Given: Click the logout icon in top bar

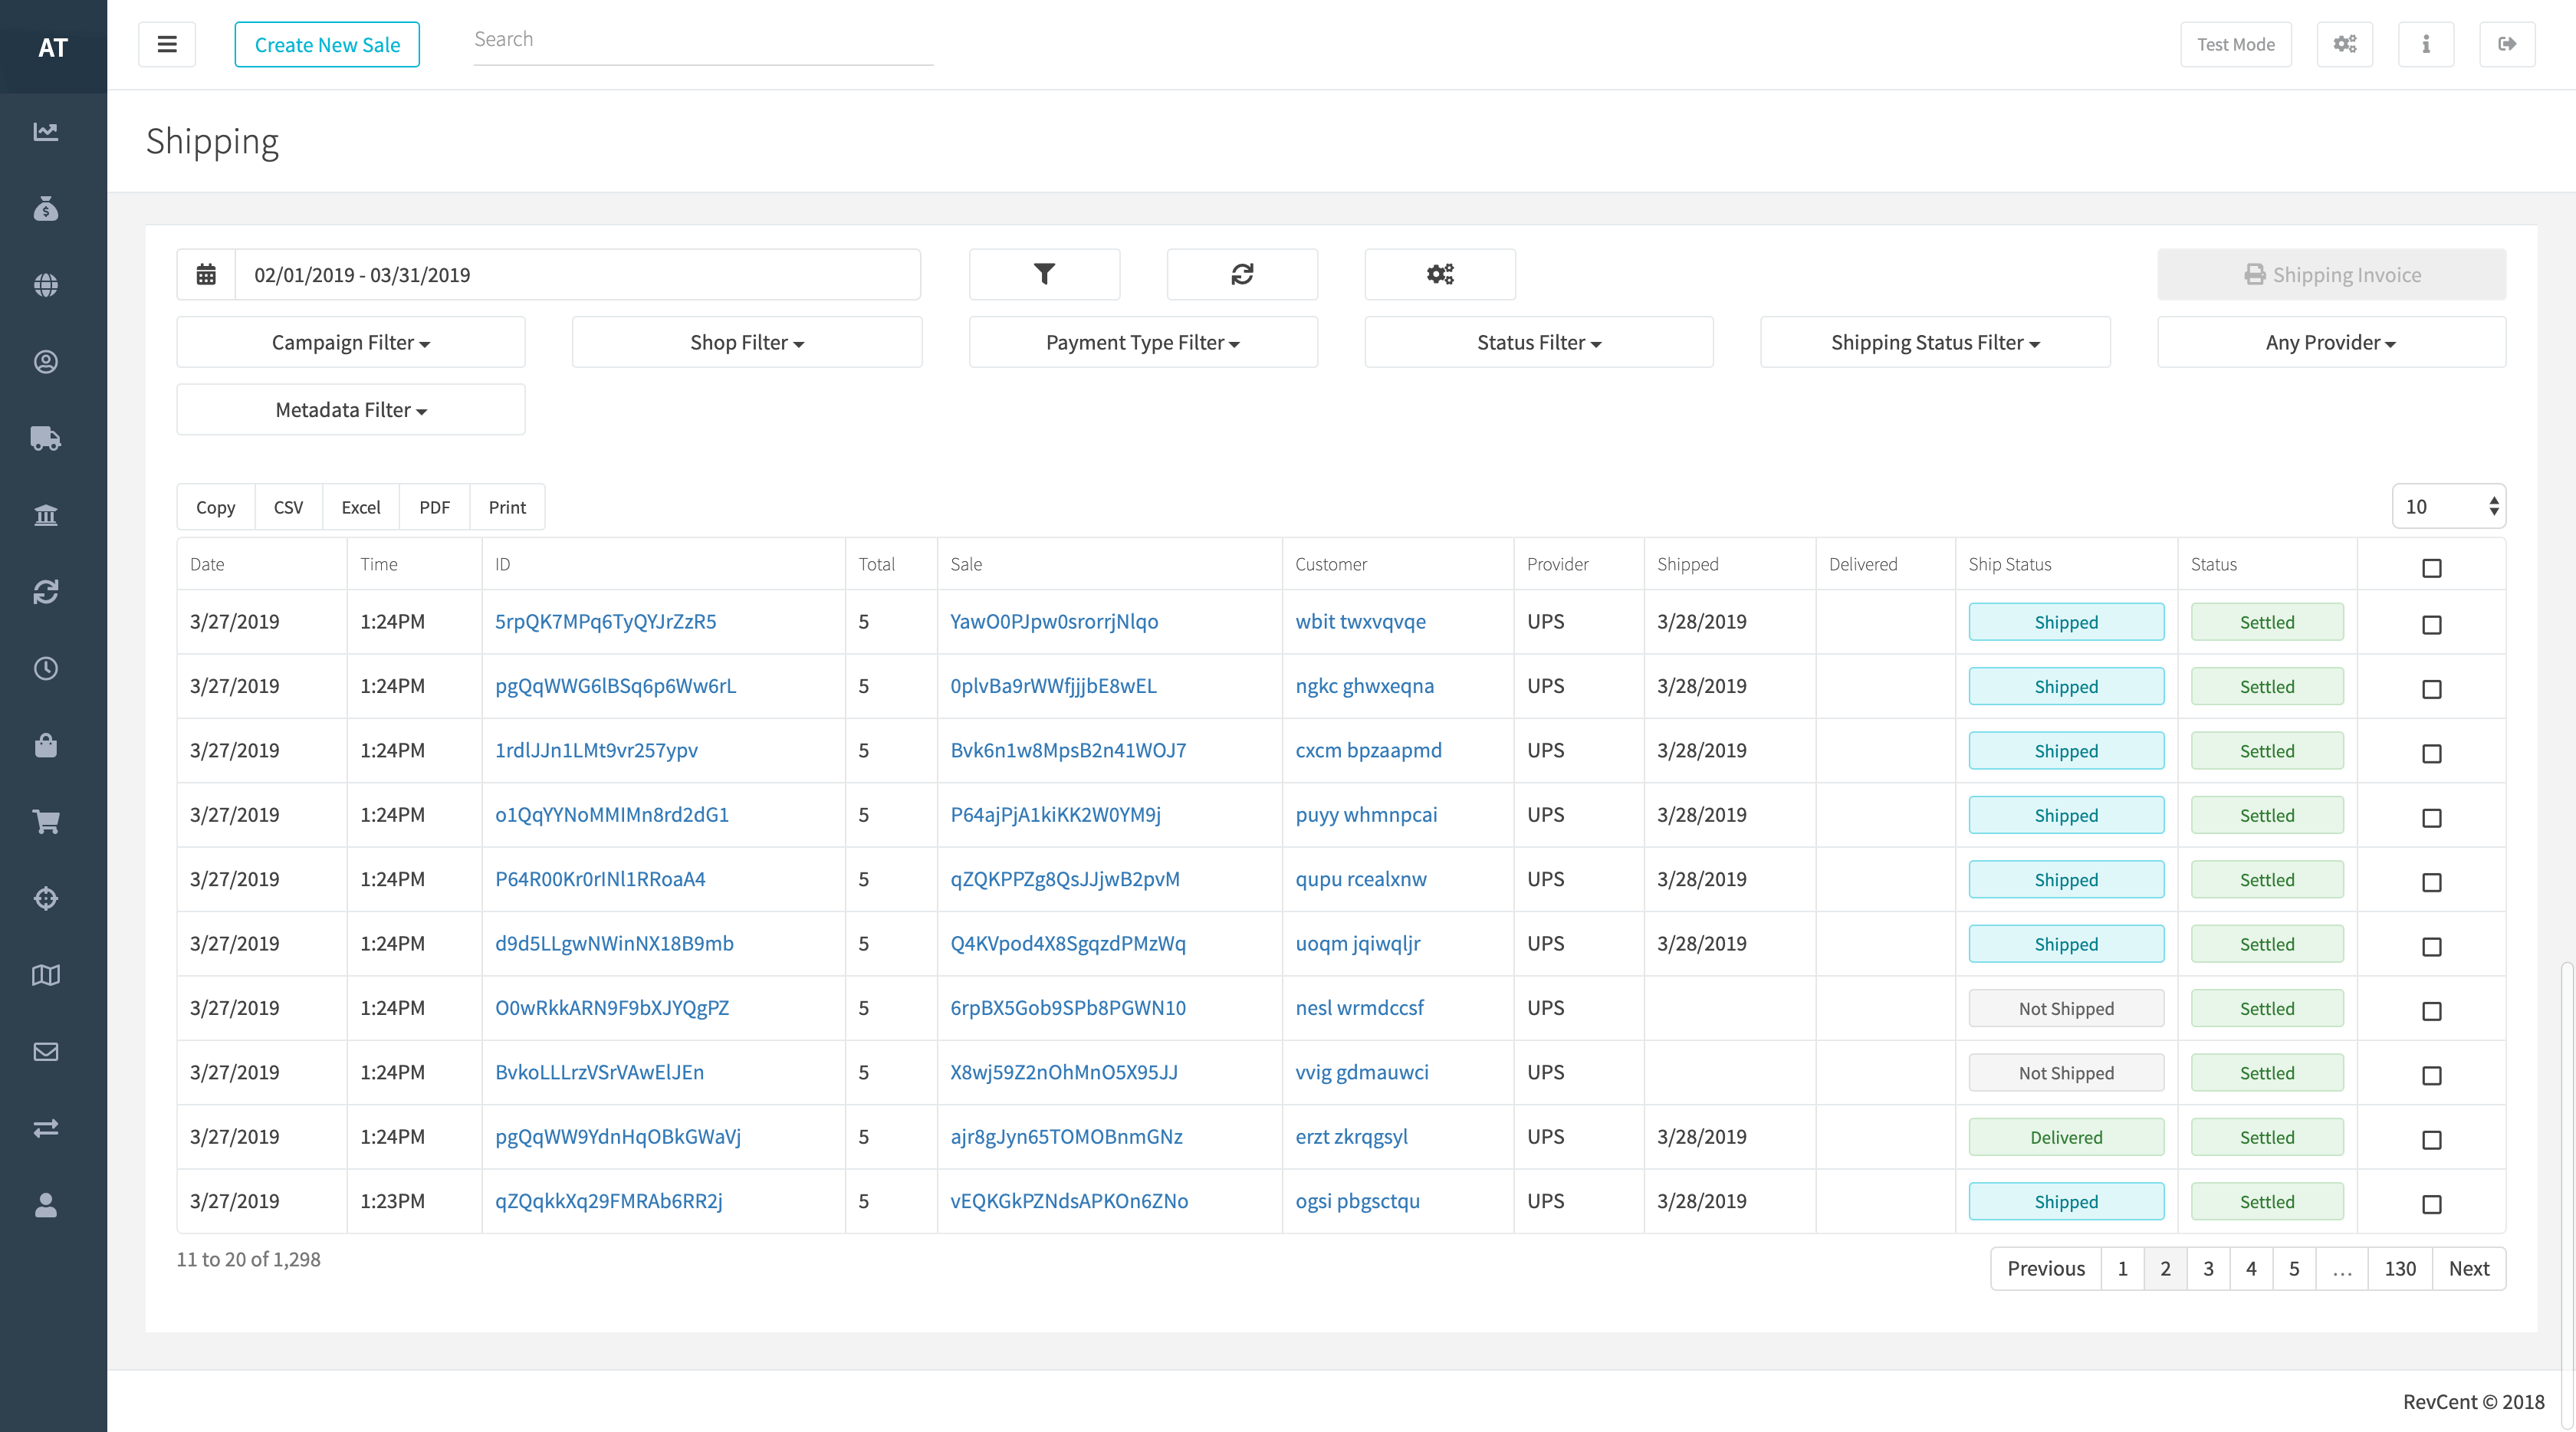Looking at the screenshot, I should pos(2506,44).
